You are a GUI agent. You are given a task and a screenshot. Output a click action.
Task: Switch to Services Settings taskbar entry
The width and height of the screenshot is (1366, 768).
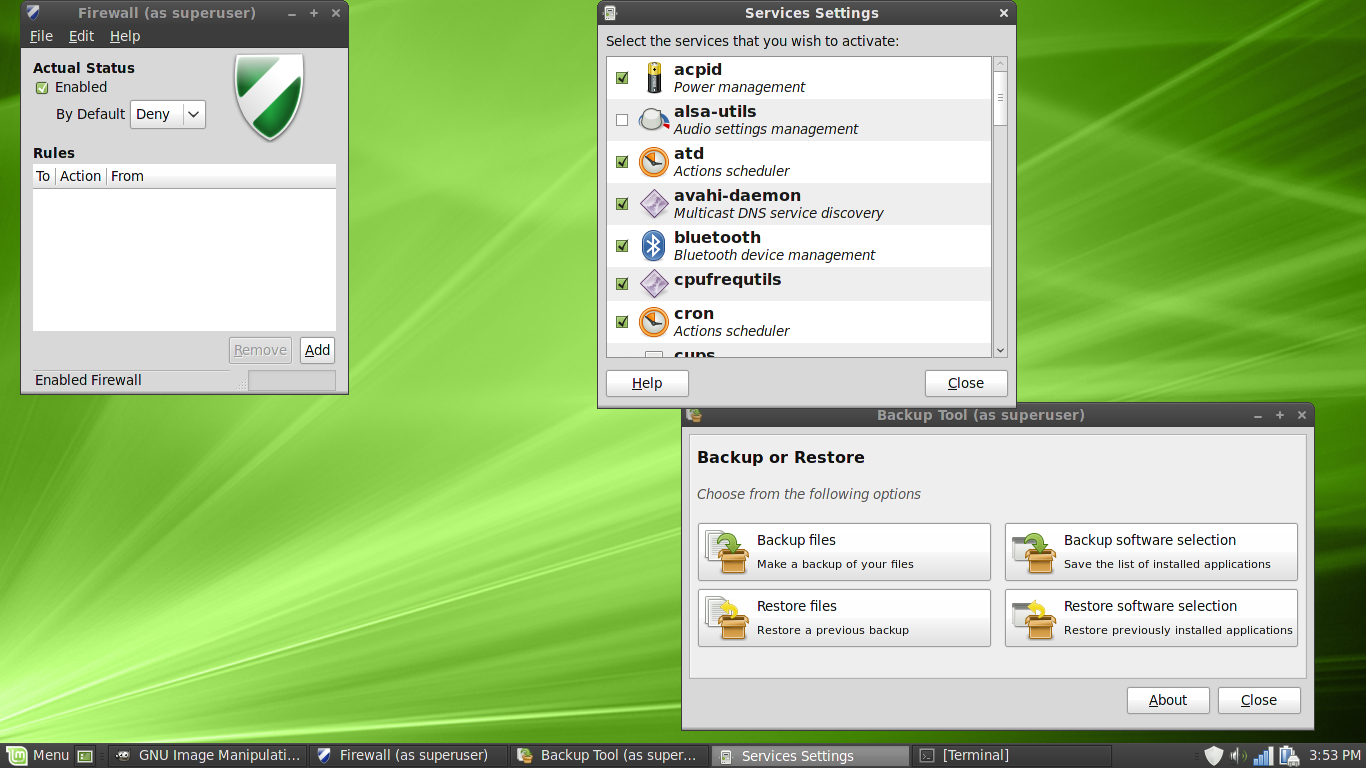tap(810, 756)
